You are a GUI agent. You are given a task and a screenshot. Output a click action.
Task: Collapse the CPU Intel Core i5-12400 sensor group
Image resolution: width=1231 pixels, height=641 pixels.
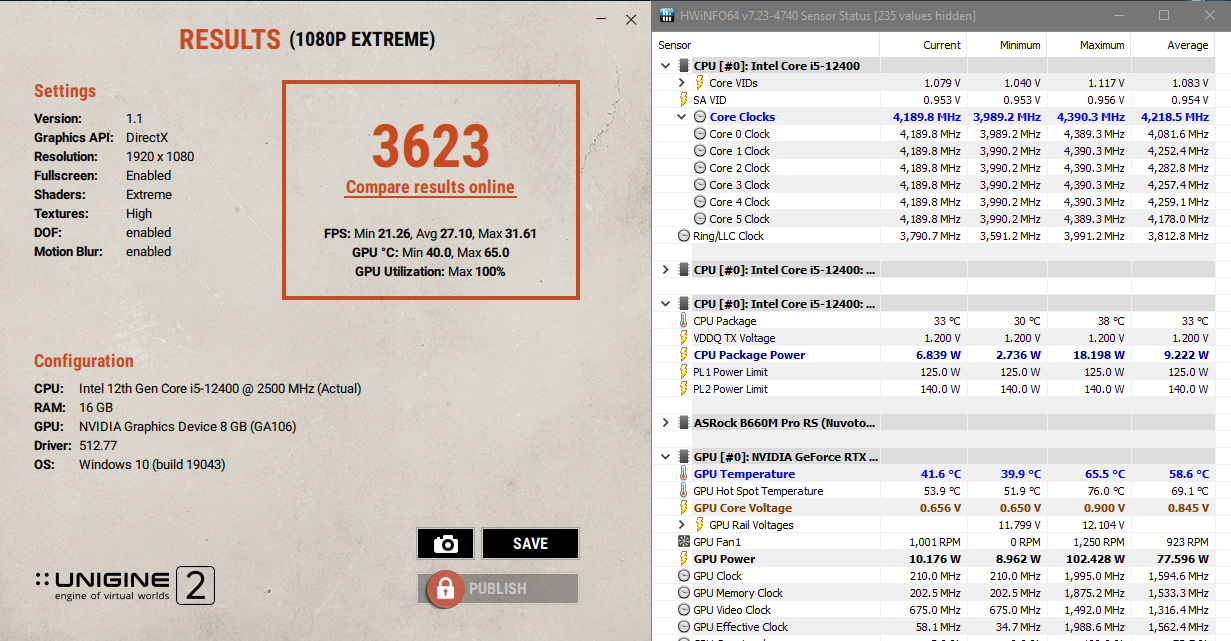666,66
